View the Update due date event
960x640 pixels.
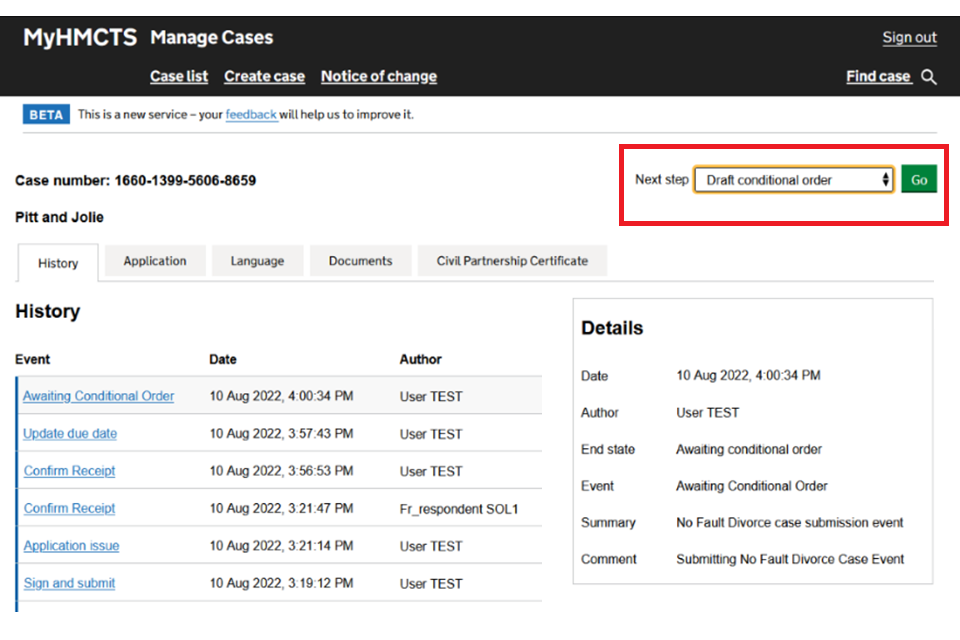pyautogui.click(x=70, y=434)
